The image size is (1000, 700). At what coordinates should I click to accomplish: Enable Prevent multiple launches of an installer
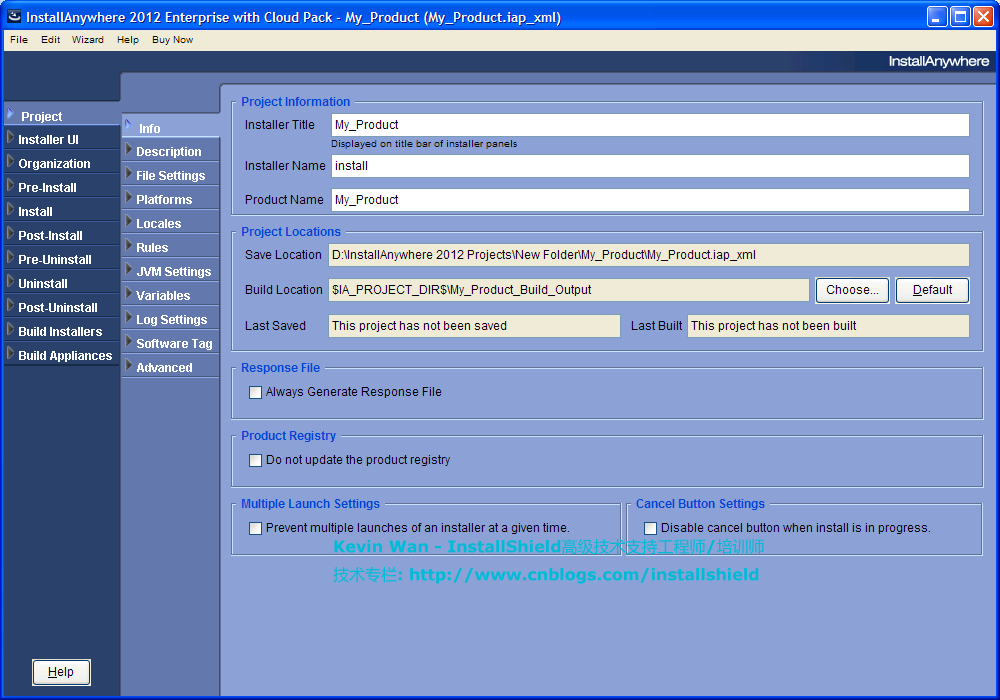pos(255,528)
